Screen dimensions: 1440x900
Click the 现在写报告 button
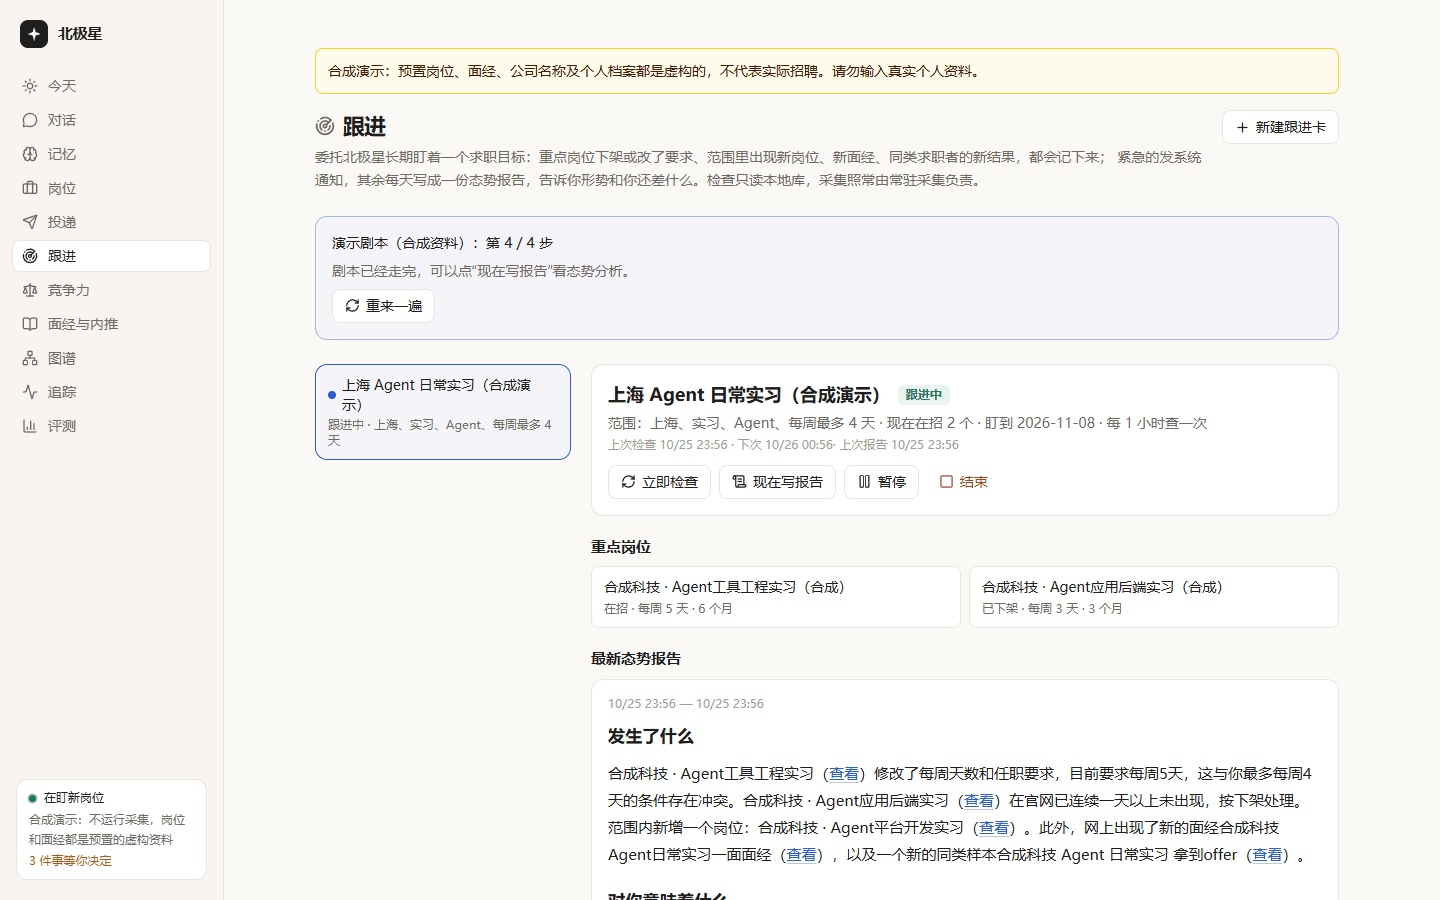(777, 482)
